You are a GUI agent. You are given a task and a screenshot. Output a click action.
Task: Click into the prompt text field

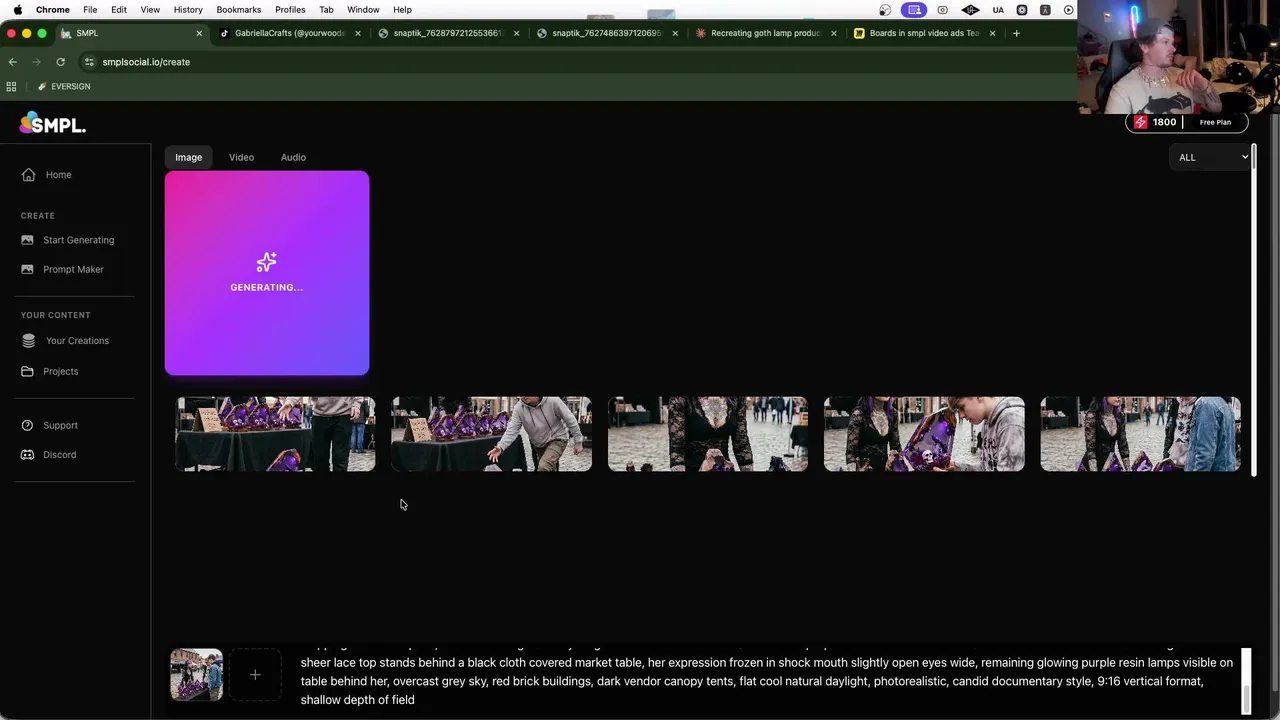click(767, 680)
